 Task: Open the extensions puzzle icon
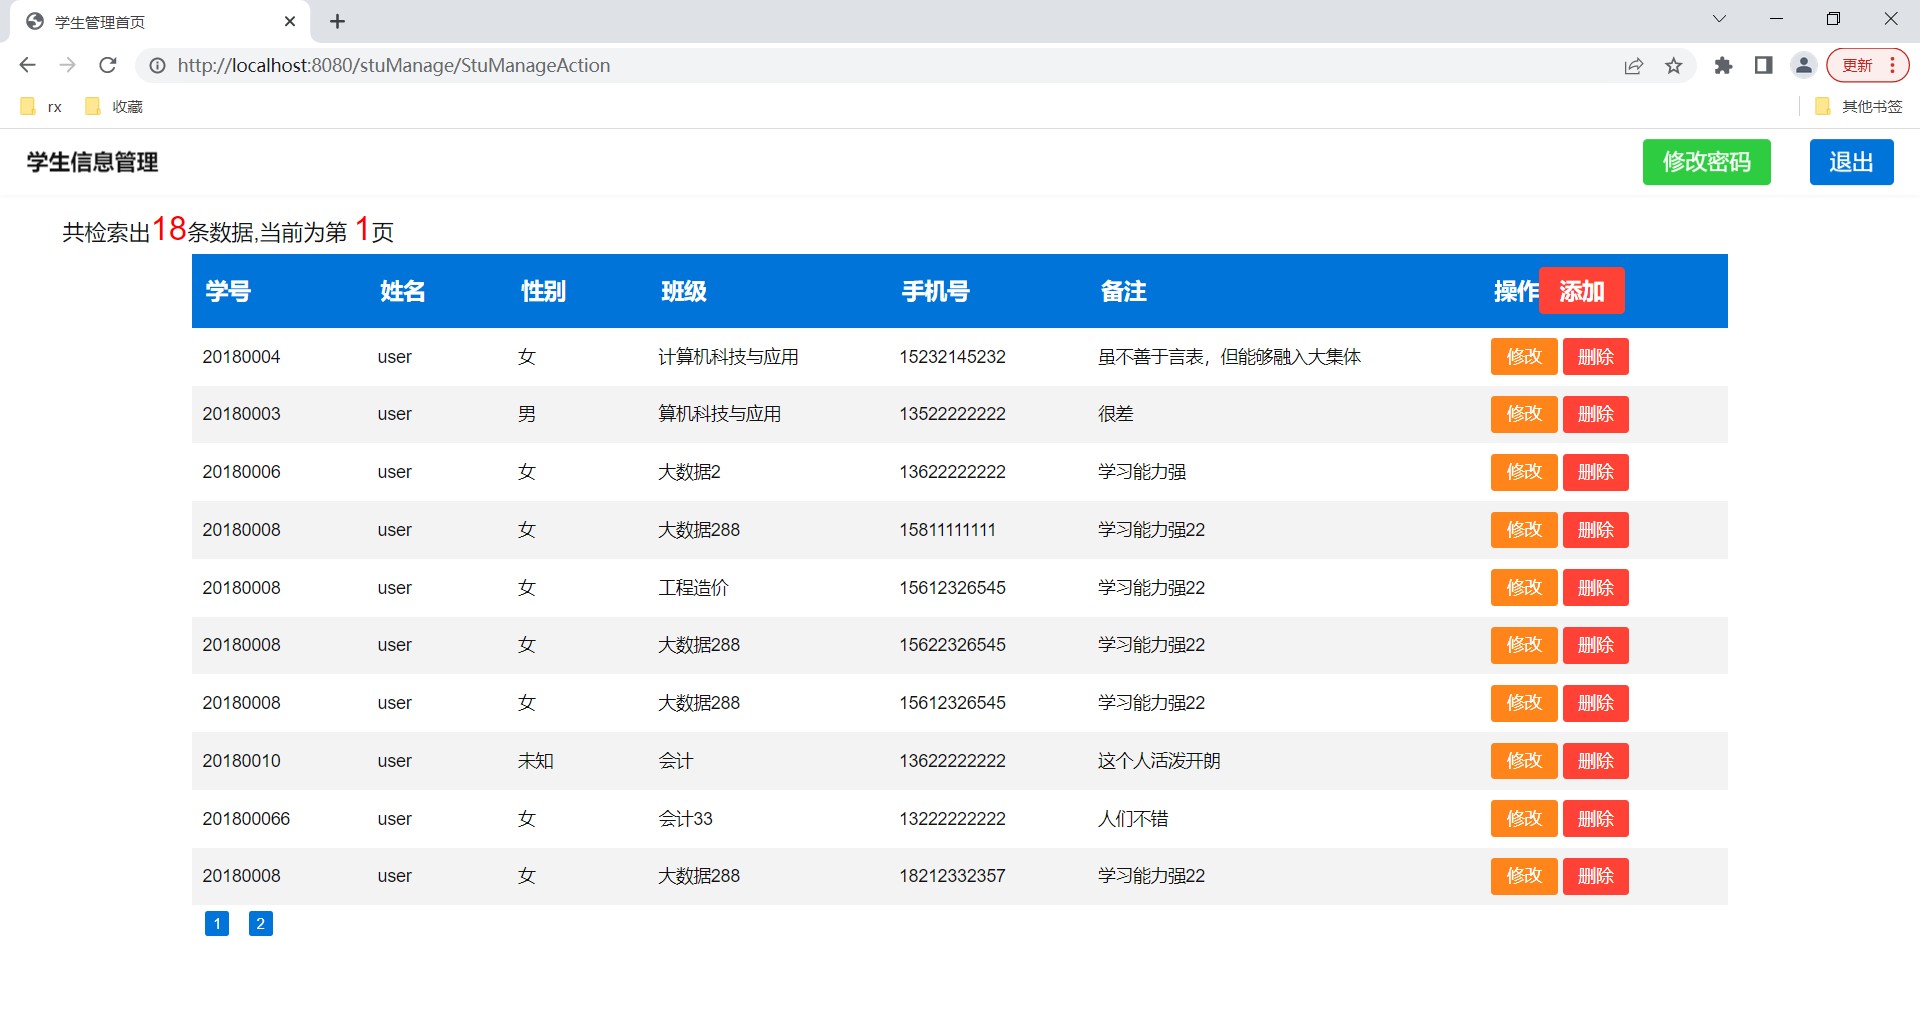pos(1723,66)
